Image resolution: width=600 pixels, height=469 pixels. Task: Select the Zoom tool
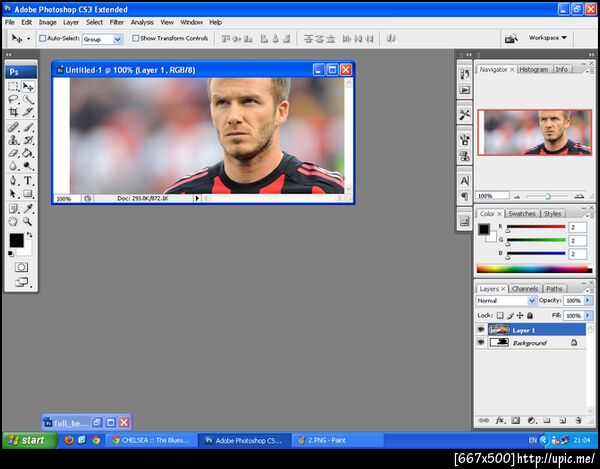pos(28,221)
